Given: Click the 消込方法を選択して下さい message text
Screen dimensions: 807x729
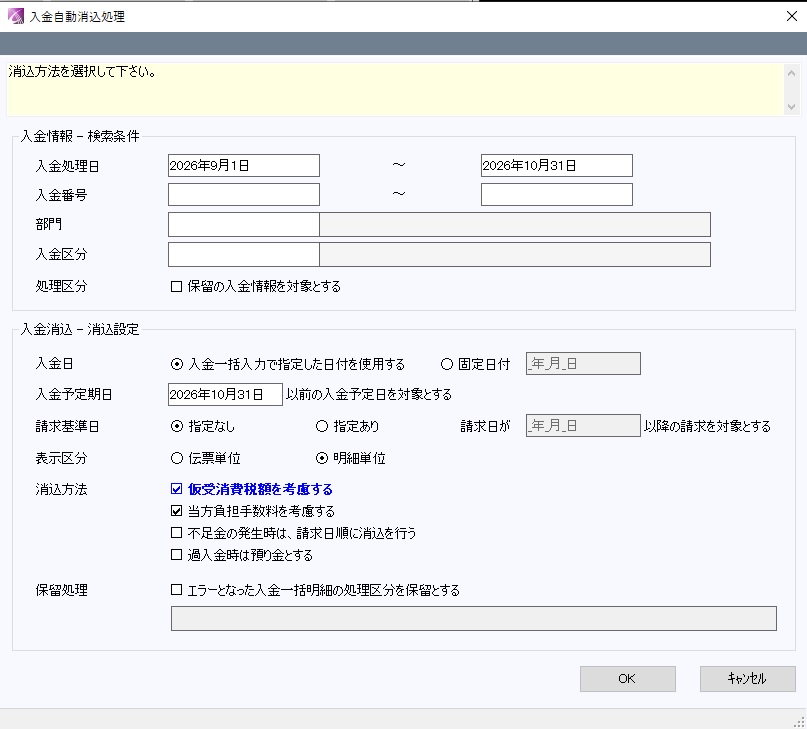Looking at the screenshot, I should [82, 72].
